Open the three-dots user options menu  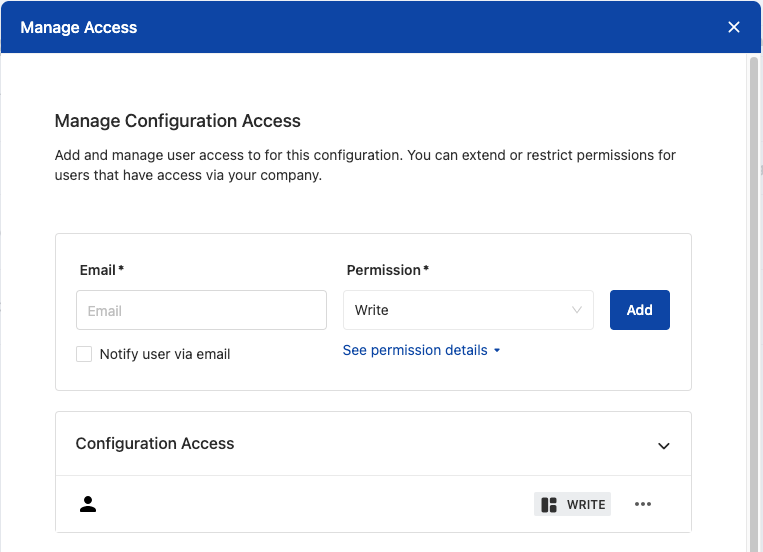pyautogui.click(x=643, y=504)
